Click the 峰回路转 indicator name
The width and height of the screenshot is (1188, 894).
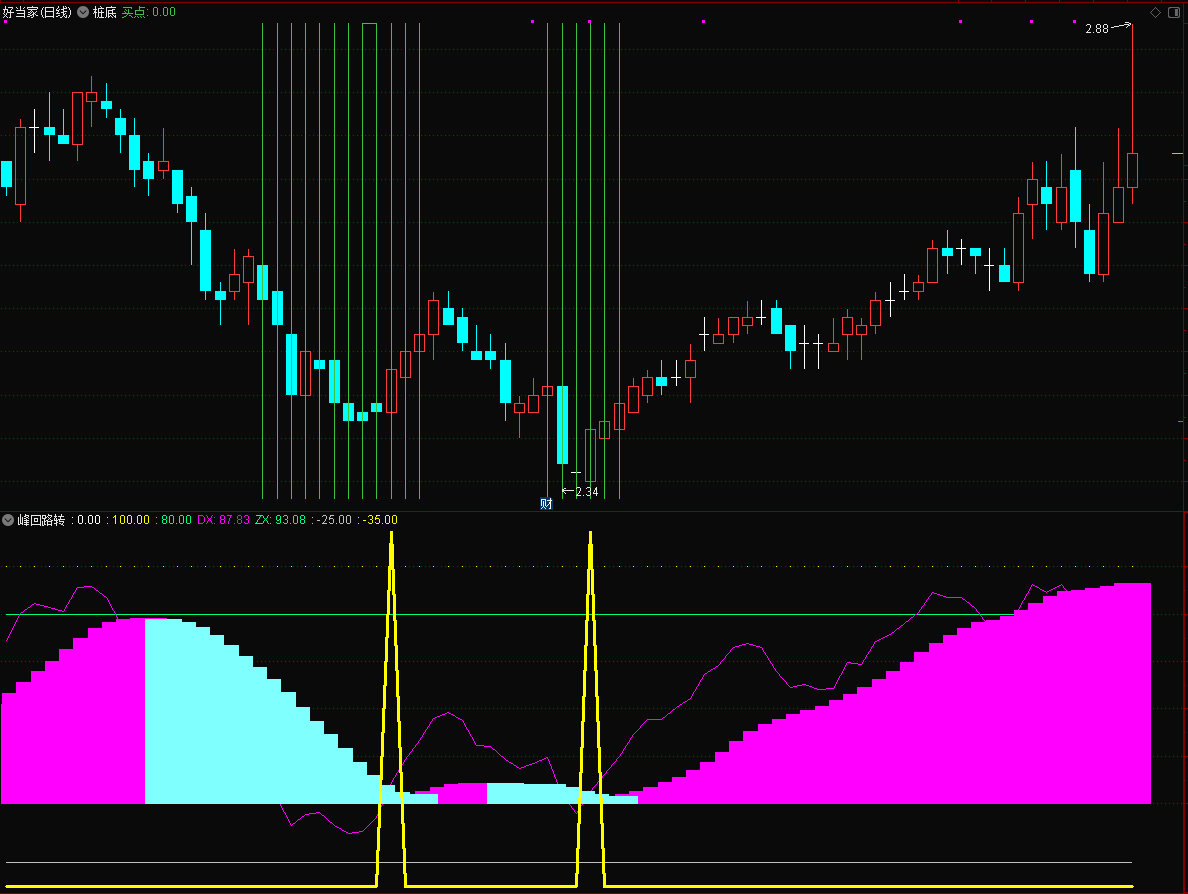pyautogui.click(x=41, y=520)
